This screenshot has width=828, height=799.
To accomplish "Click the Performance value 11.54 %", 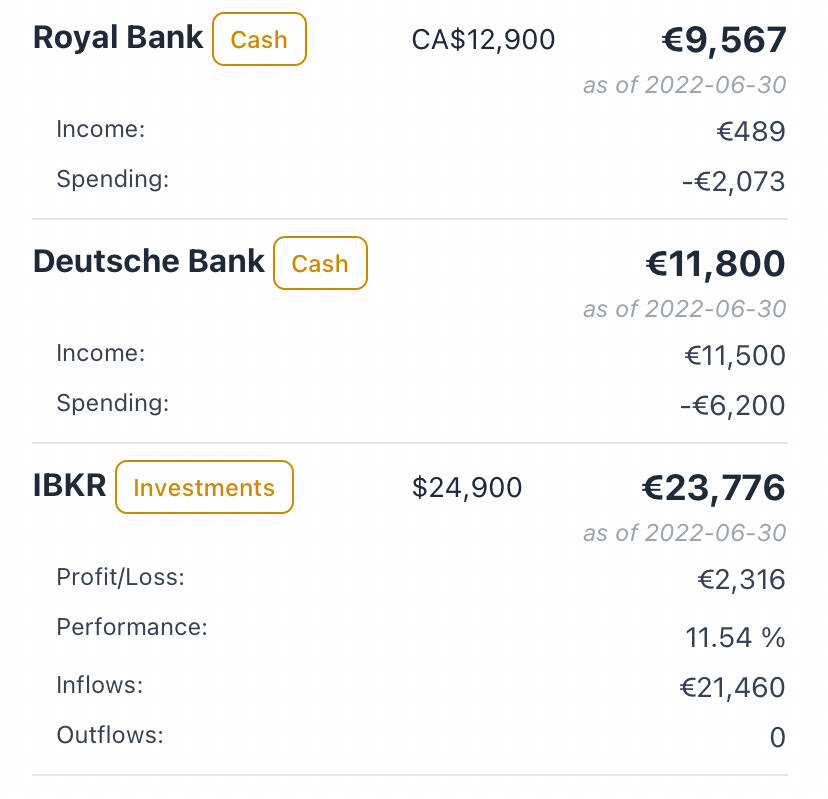I will click(735, 637).
